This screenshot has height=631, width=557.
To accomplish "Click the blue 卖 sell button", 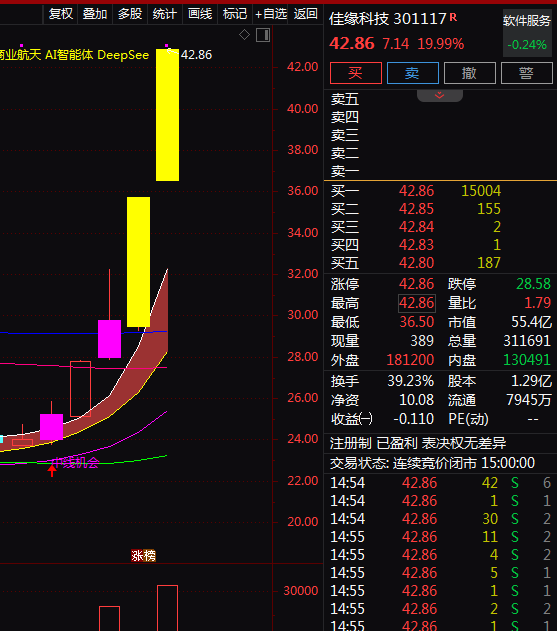I will (x=413, y=73).
